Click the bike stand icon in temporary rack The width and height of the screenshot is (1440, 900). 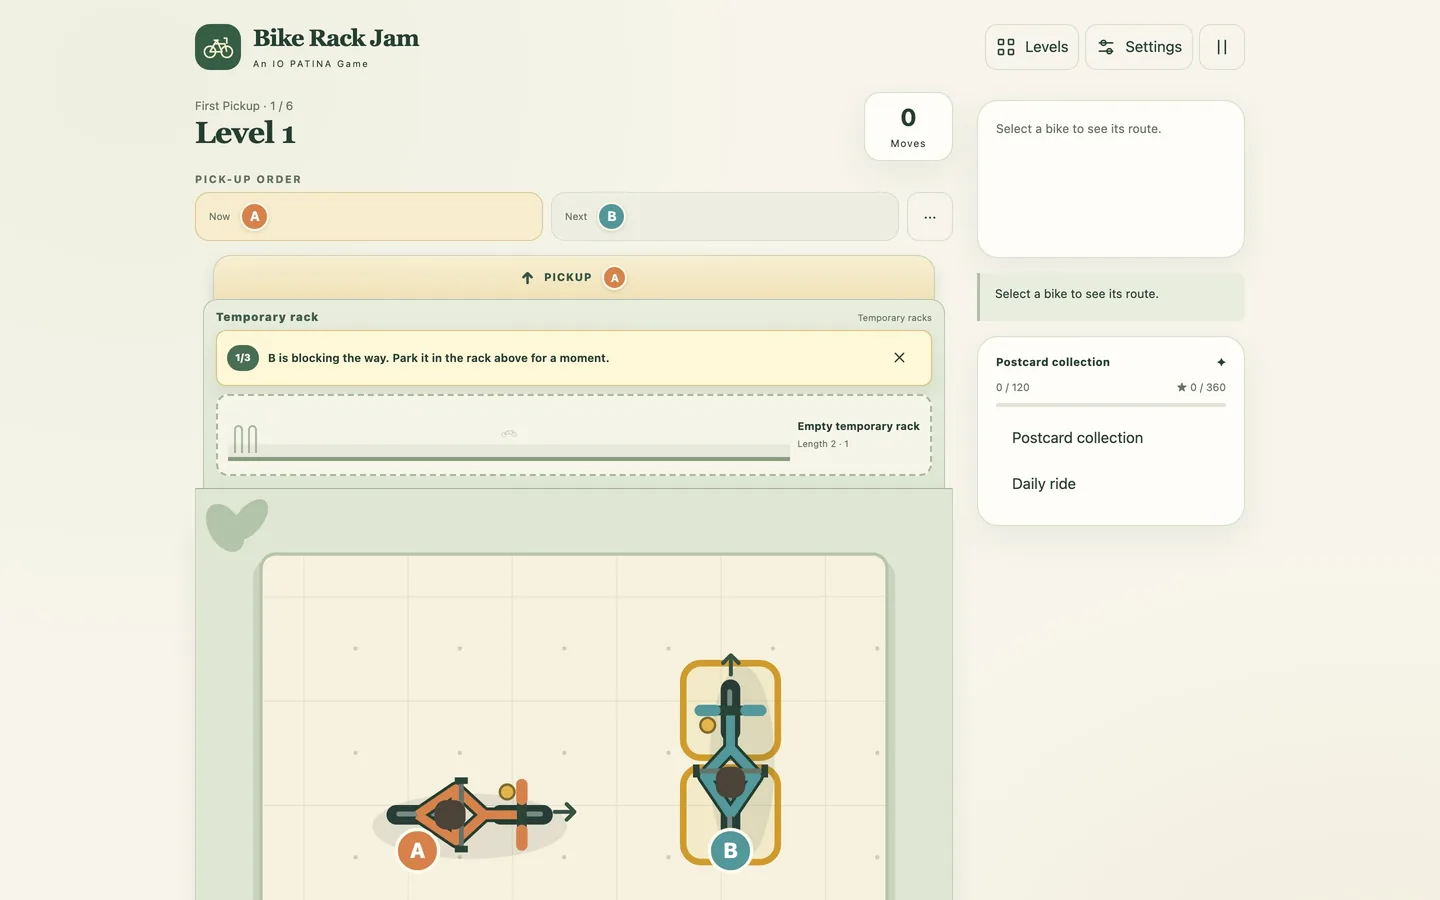(245, 439)
